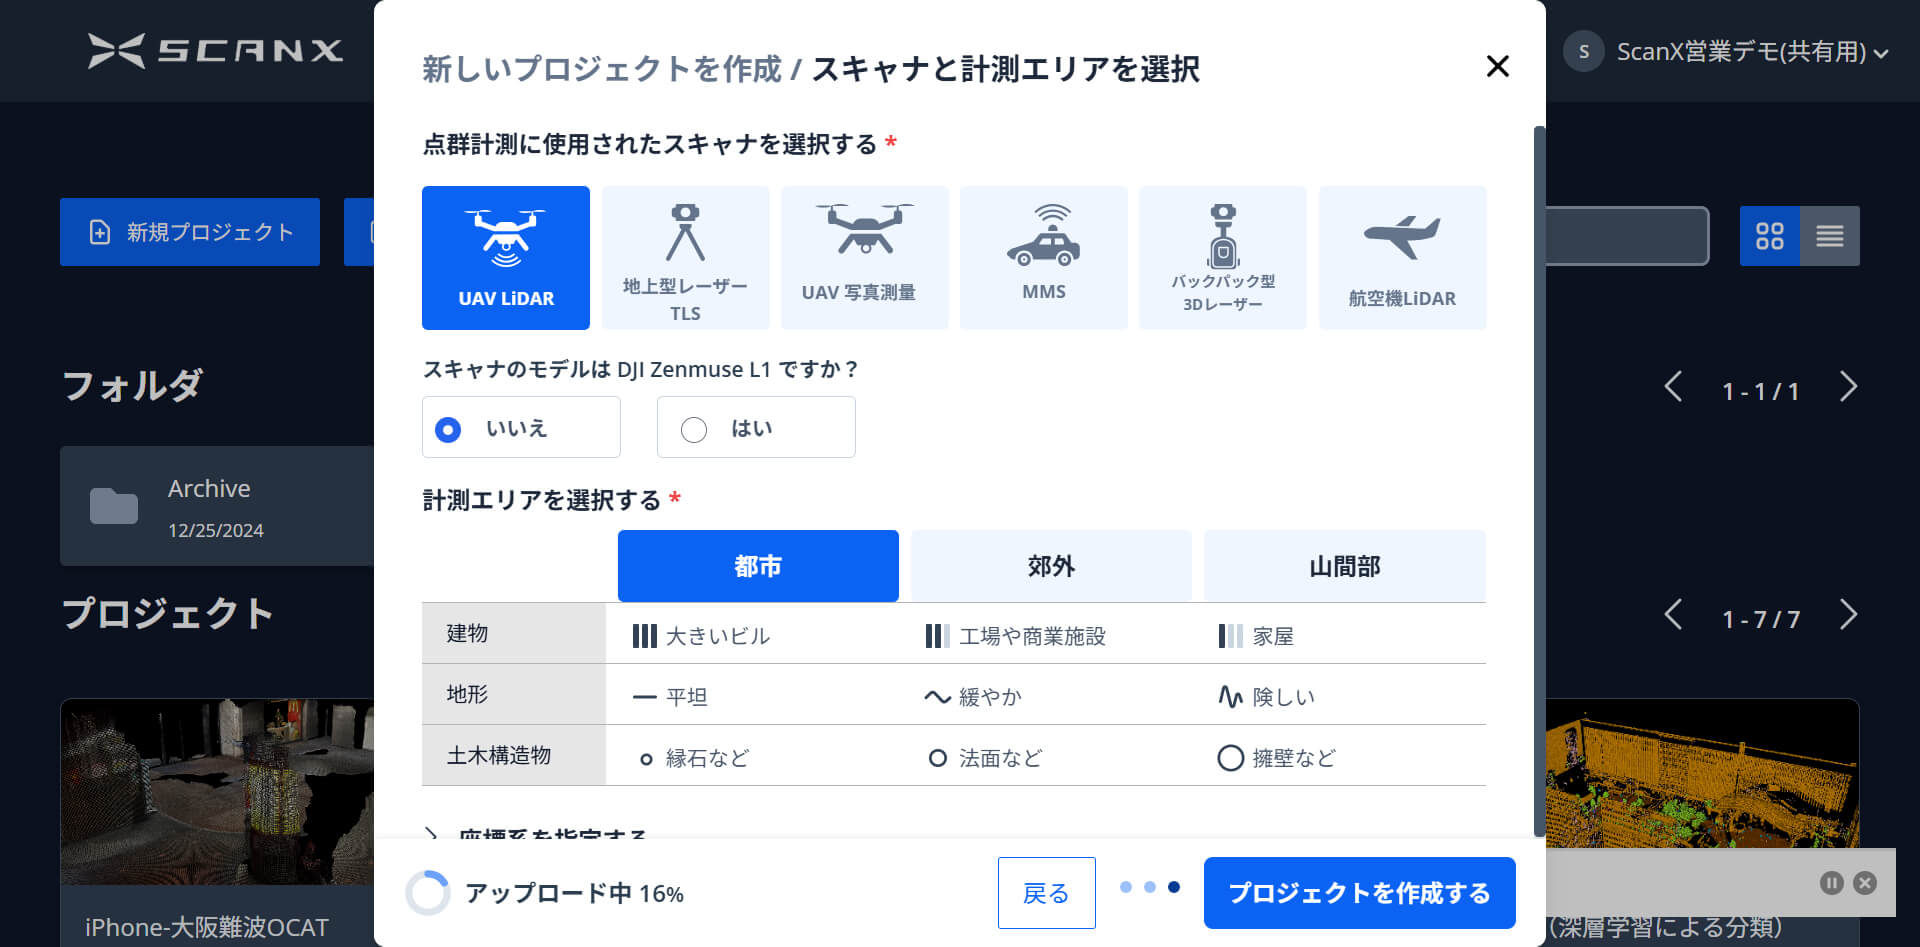1920x947 pixels.
Task: Choose バックパック型 3Dレーザー scanner
Action: coord(1222,257)
